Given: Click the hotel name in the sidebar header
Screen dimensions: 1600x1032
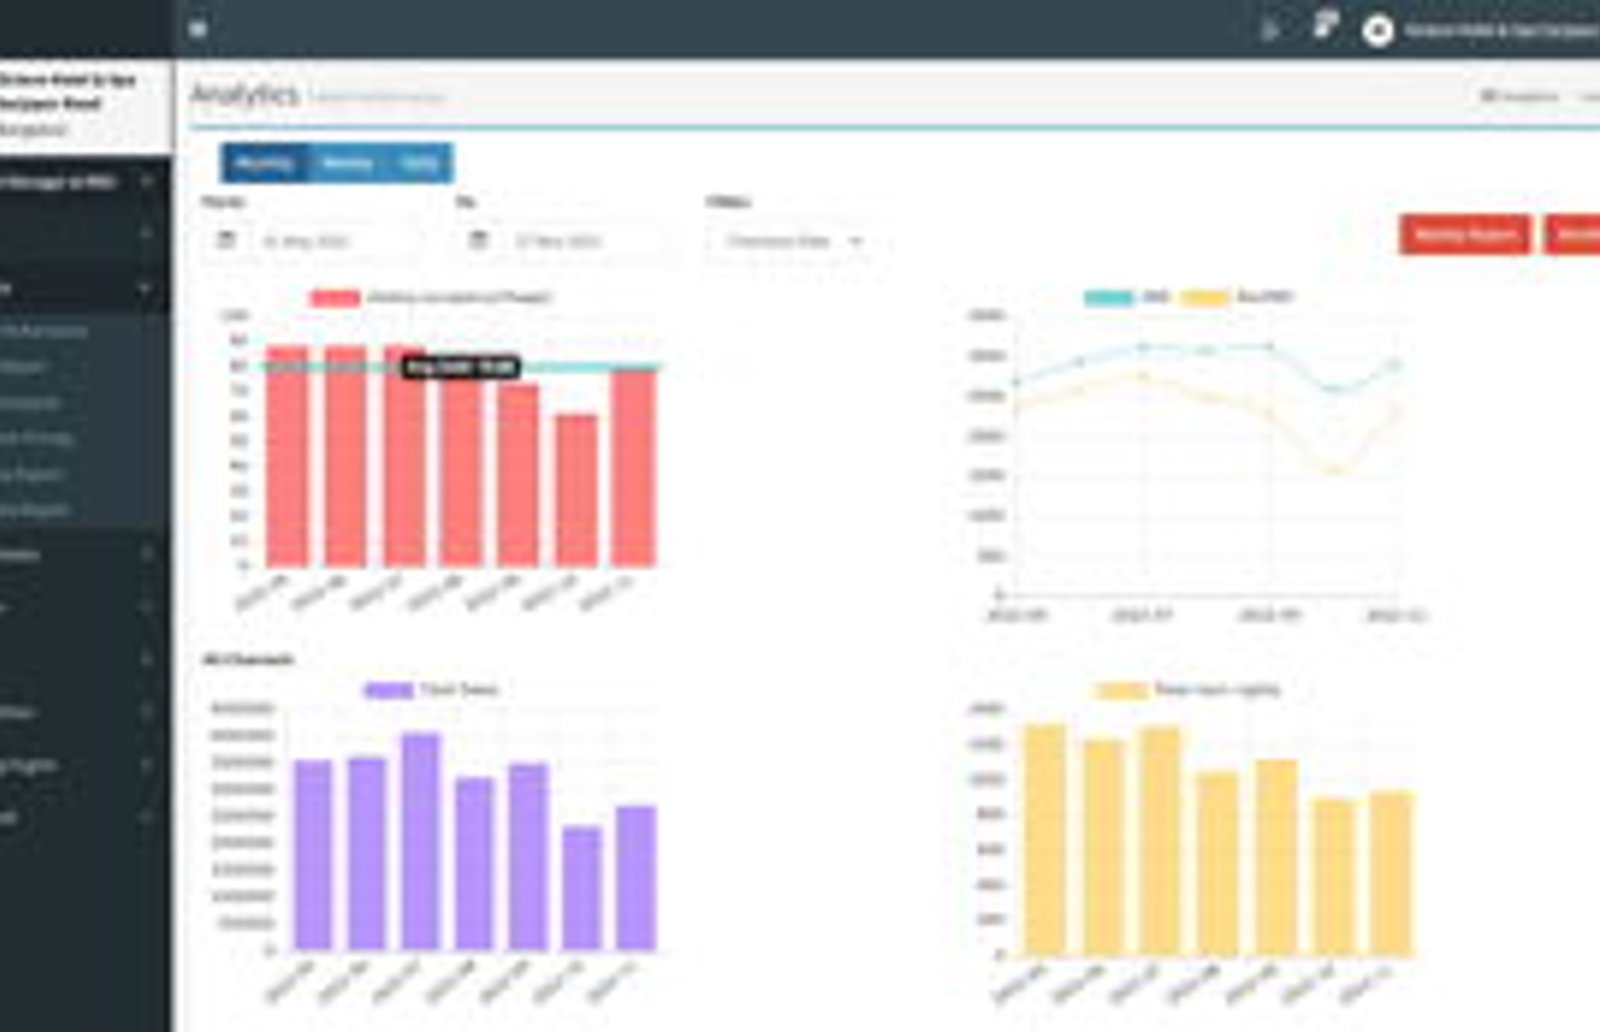Looking at the screenshot, I should tap(66, 91).
